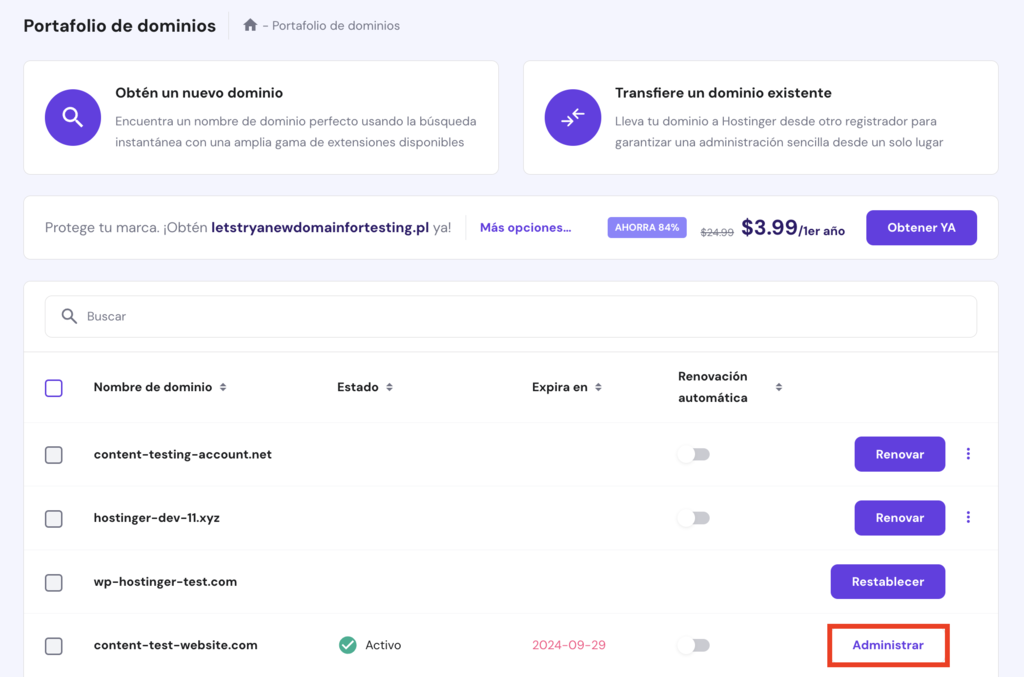
Task: Click the magnifier icon inside the search bar
Action: (69, 316)
